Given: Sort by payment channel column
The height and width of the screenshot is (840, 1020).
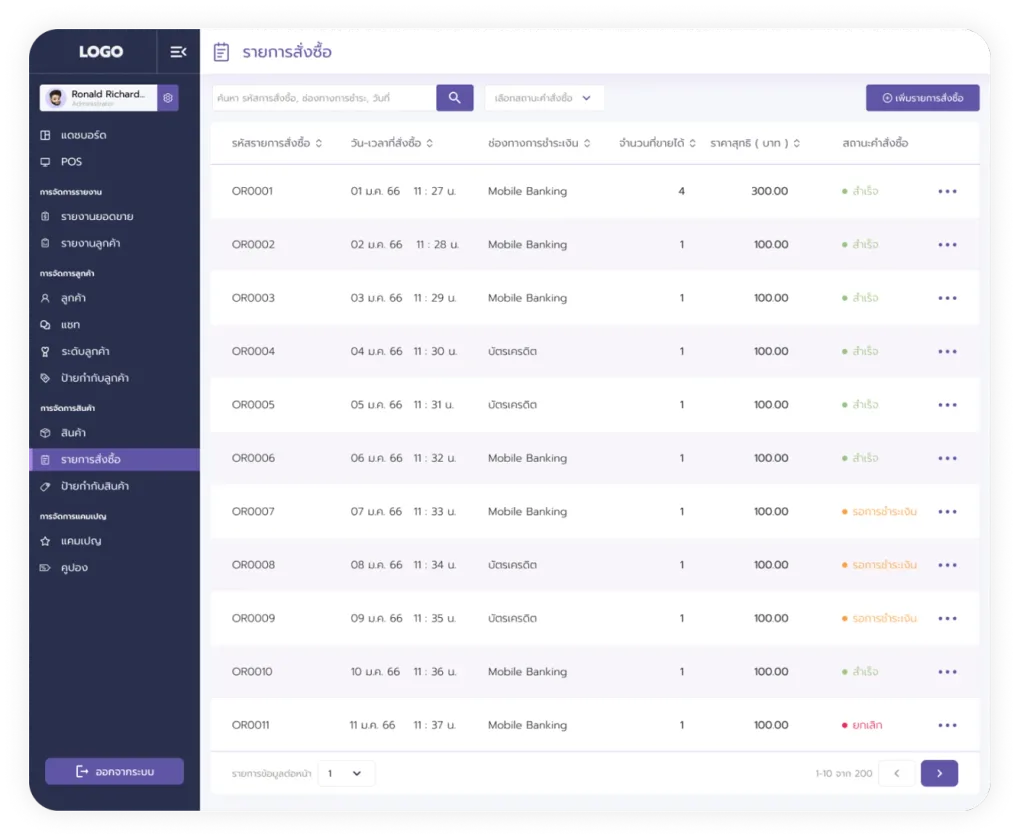Looking at the screenshot, I should tap(587, 143).
